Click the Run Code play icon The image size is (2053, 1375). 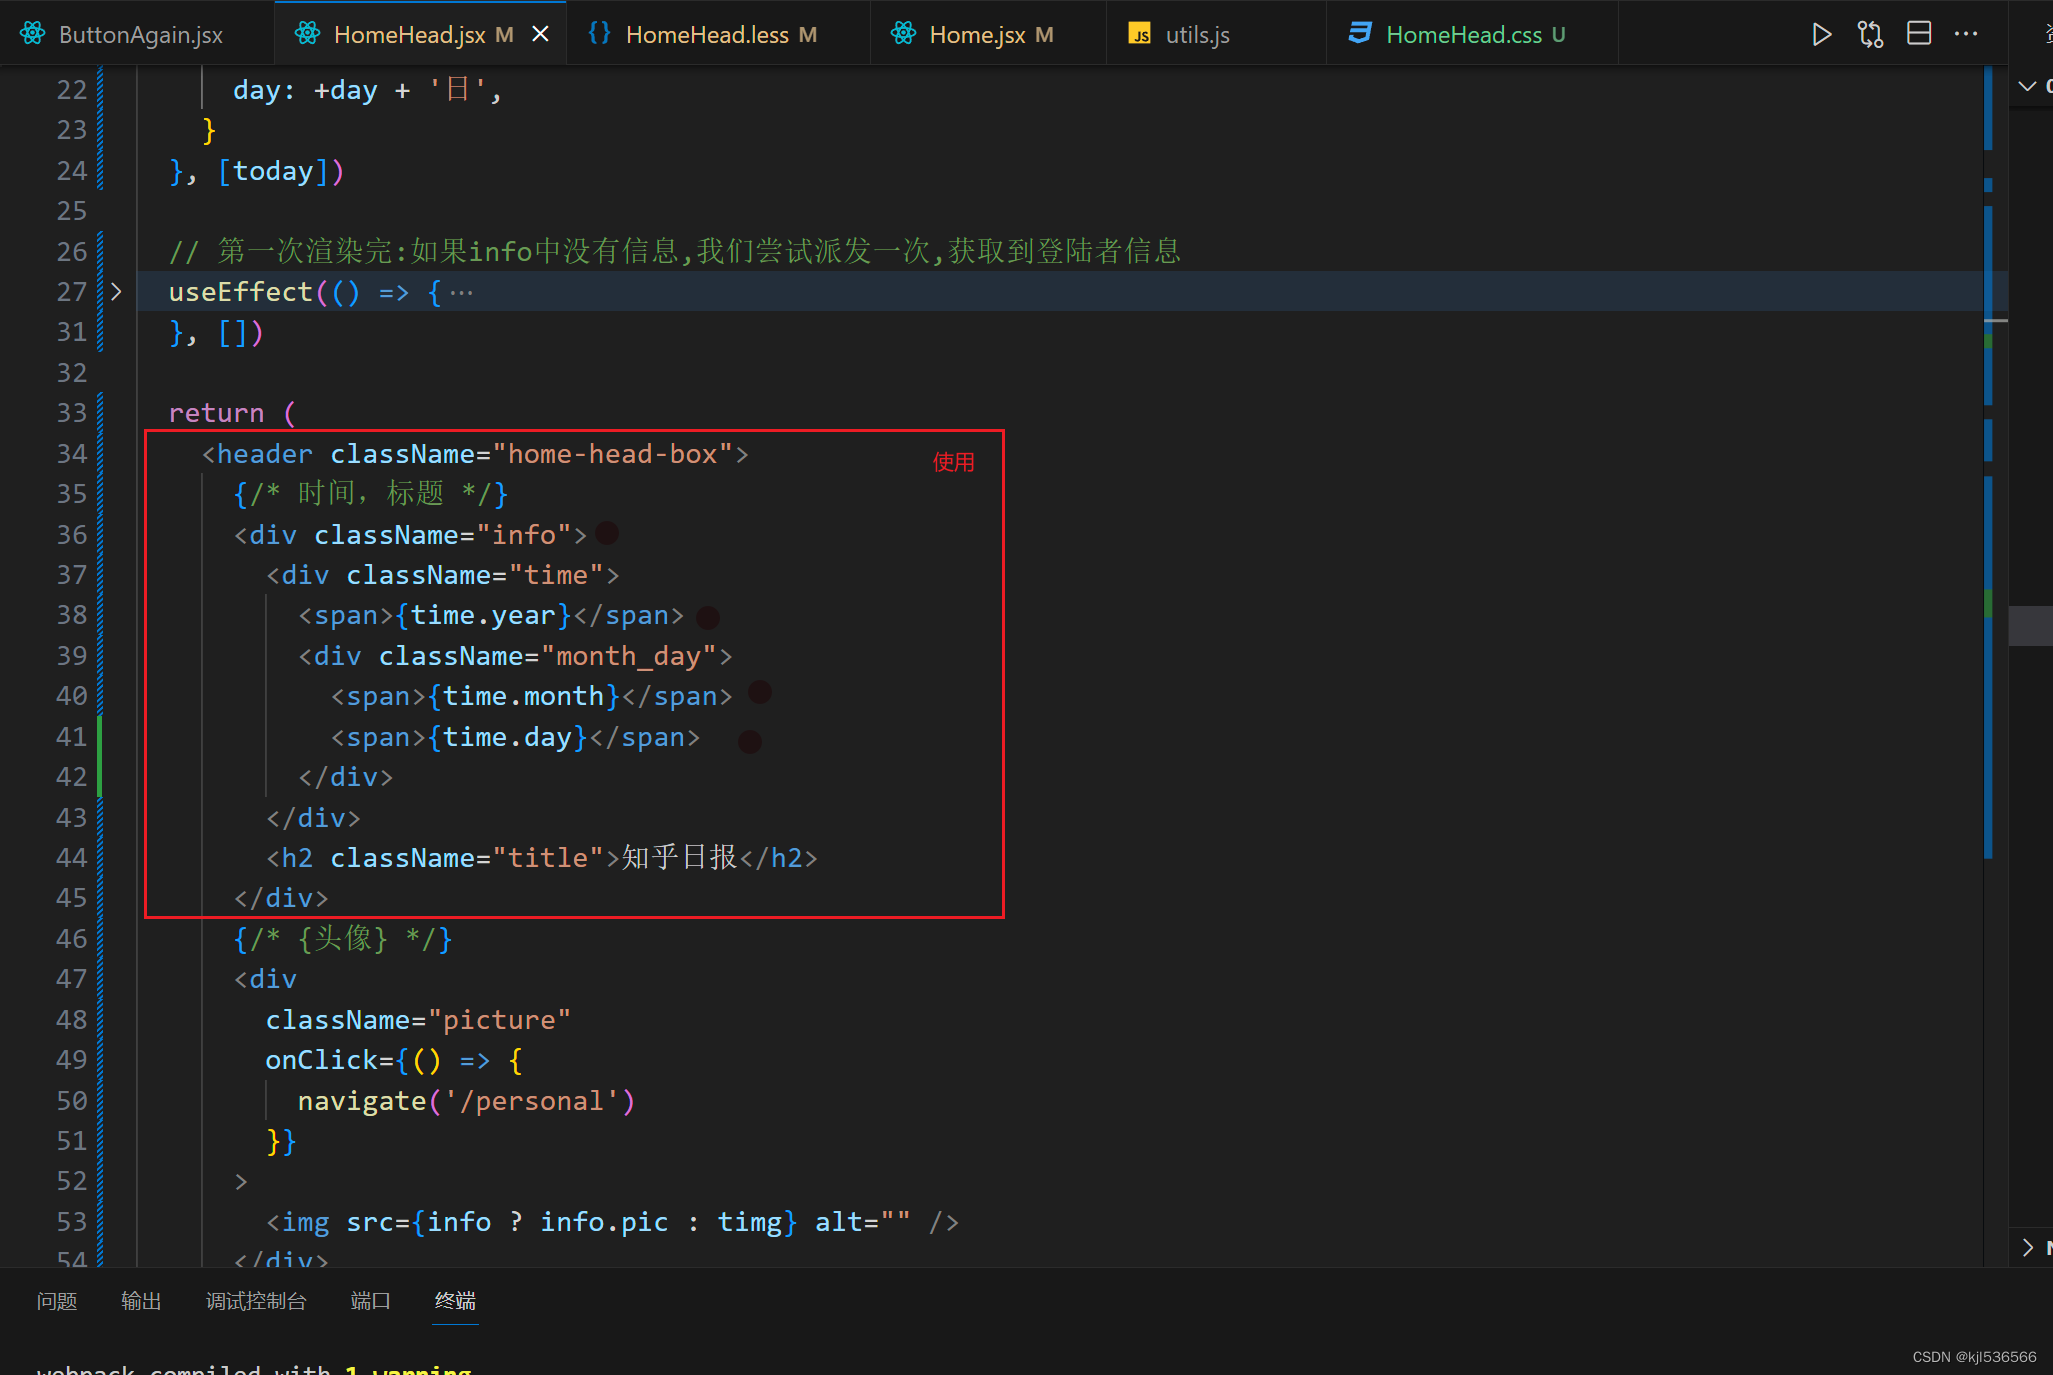coord(1821,35)
